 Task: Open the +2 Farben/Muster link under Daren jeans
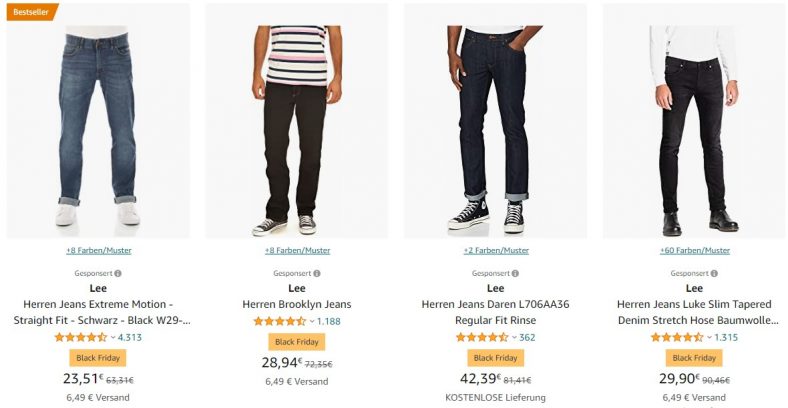496,250
